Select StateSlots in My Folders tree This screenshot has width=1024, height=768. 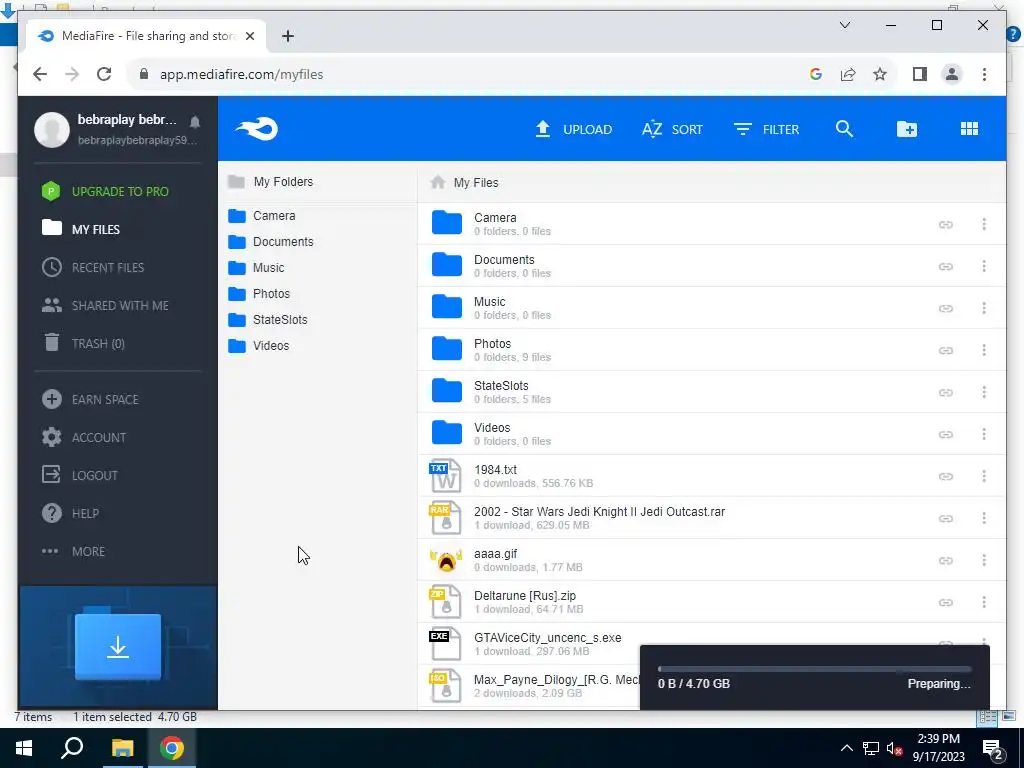pos(268,320)
